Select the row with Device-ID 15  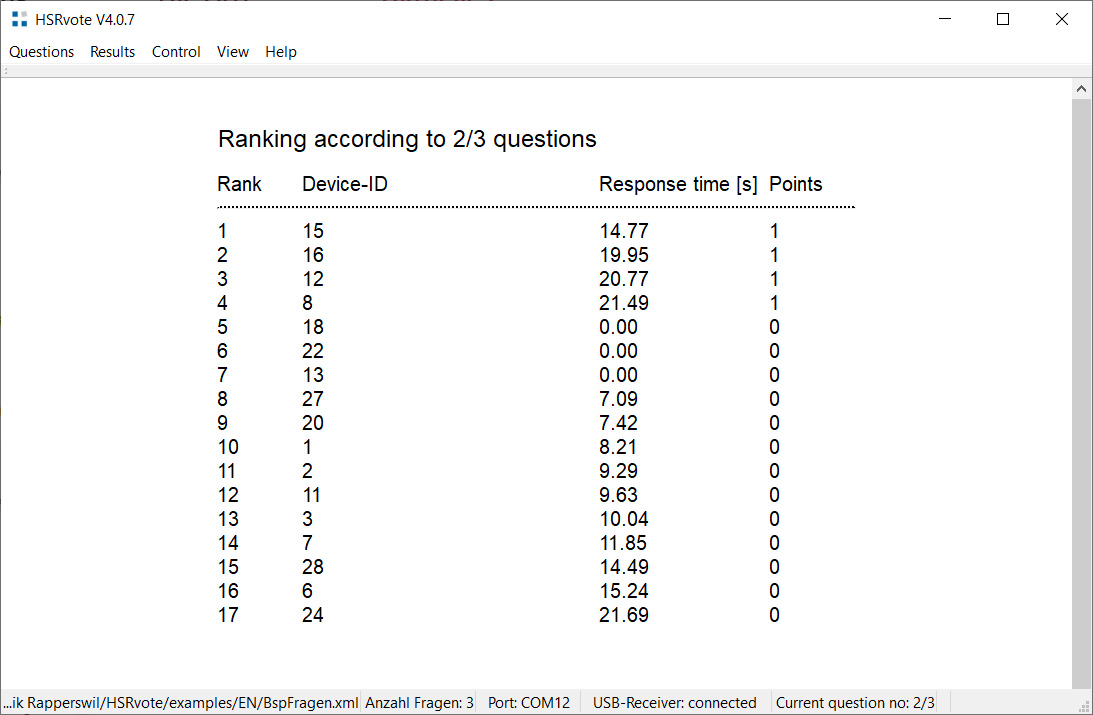(313, 231)
